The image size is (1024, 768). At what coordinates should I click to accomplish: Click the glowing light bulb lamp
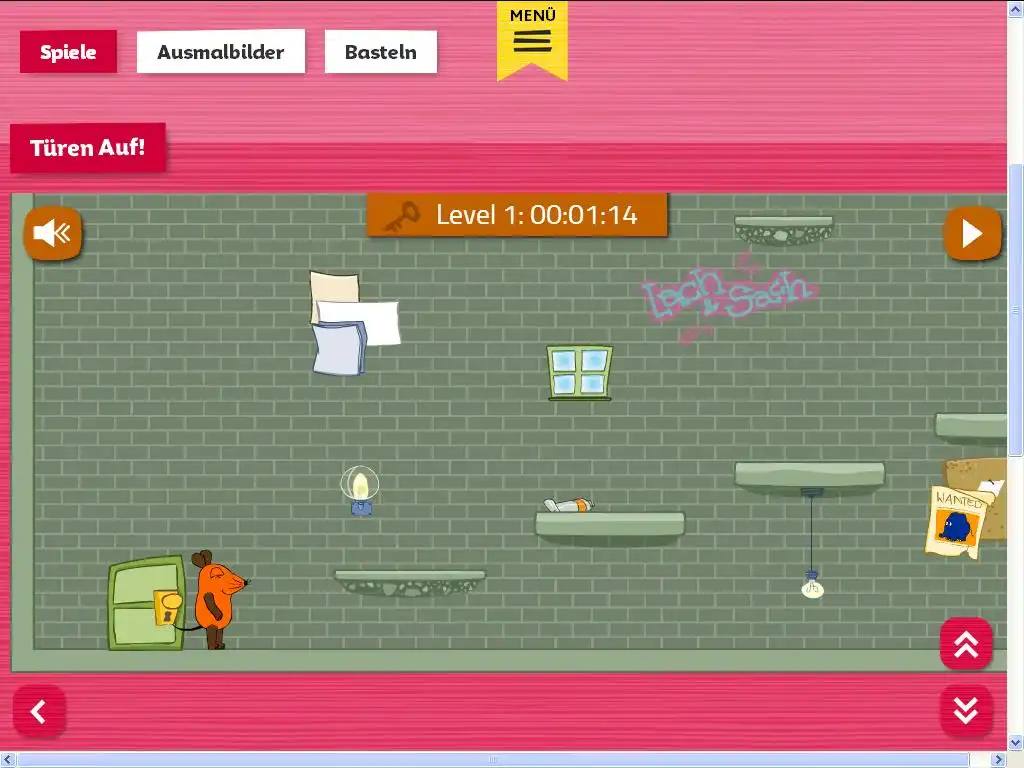[360, 490]
